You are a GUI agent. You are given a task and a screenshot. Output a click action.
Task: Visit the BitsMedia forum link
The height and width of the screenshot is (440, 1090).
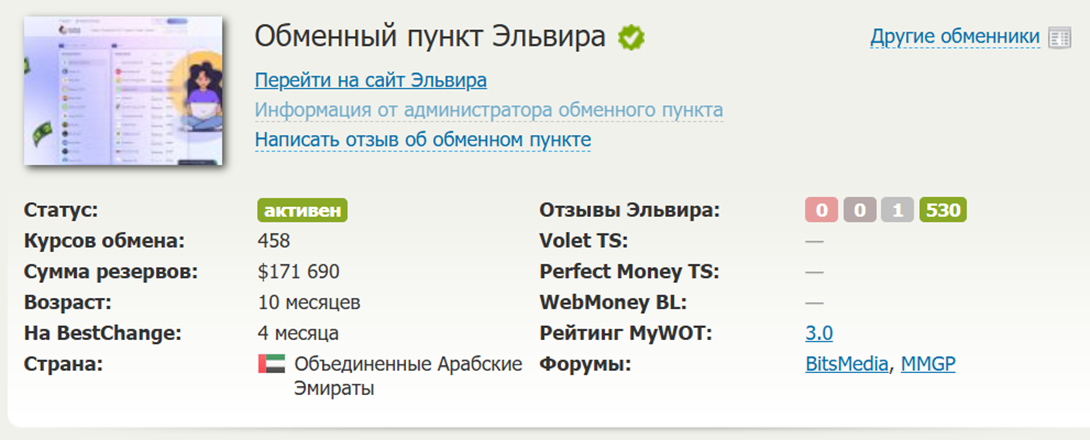coord(846,364)
